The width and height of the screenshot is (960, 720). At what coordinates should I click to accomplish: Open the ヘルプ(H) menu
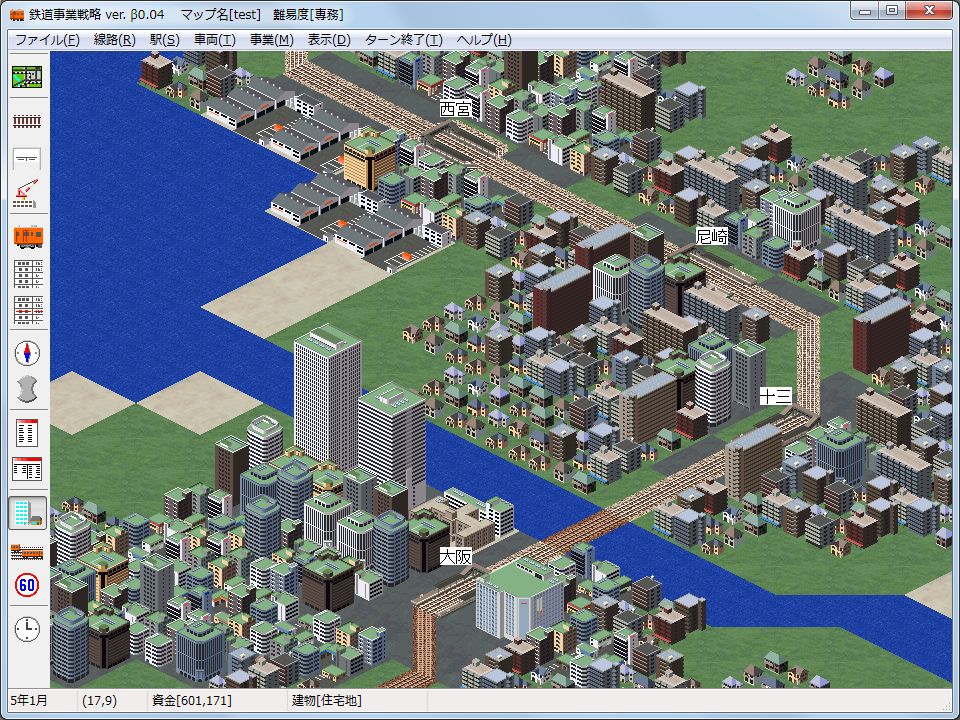pyautogui.click(x=483, y=40)
